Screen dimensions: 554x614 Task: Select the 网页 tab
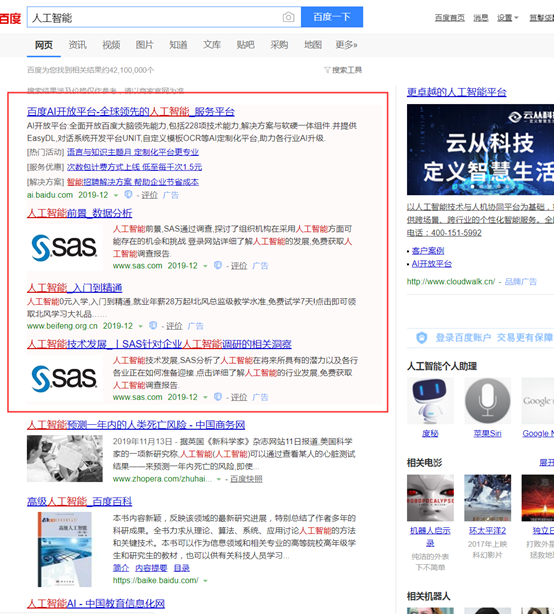click(43, 45)
